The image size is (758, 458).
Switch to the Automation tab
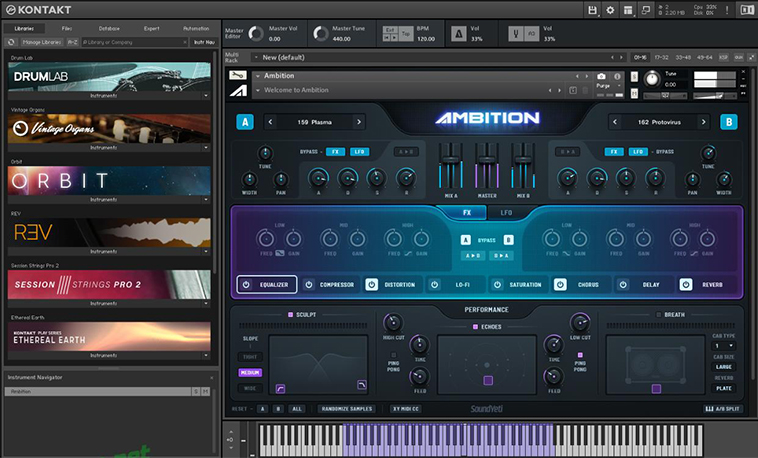(196, 29)
